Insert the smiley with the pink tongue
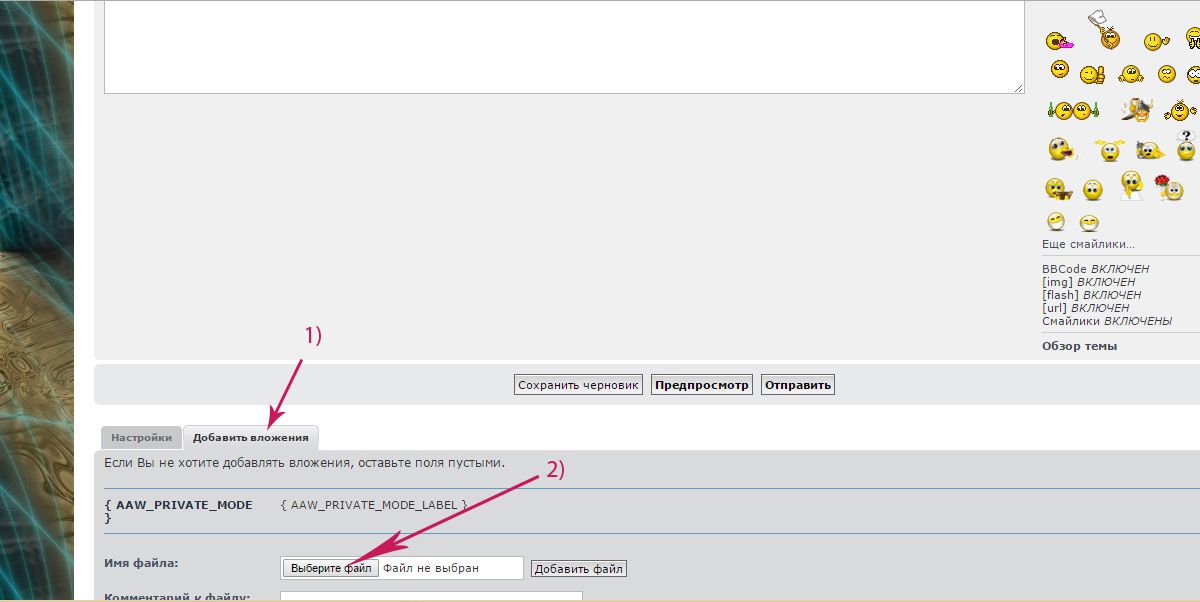This screenshot has width=1200, height=602. pyautogui.click(x=1058, y=41)
